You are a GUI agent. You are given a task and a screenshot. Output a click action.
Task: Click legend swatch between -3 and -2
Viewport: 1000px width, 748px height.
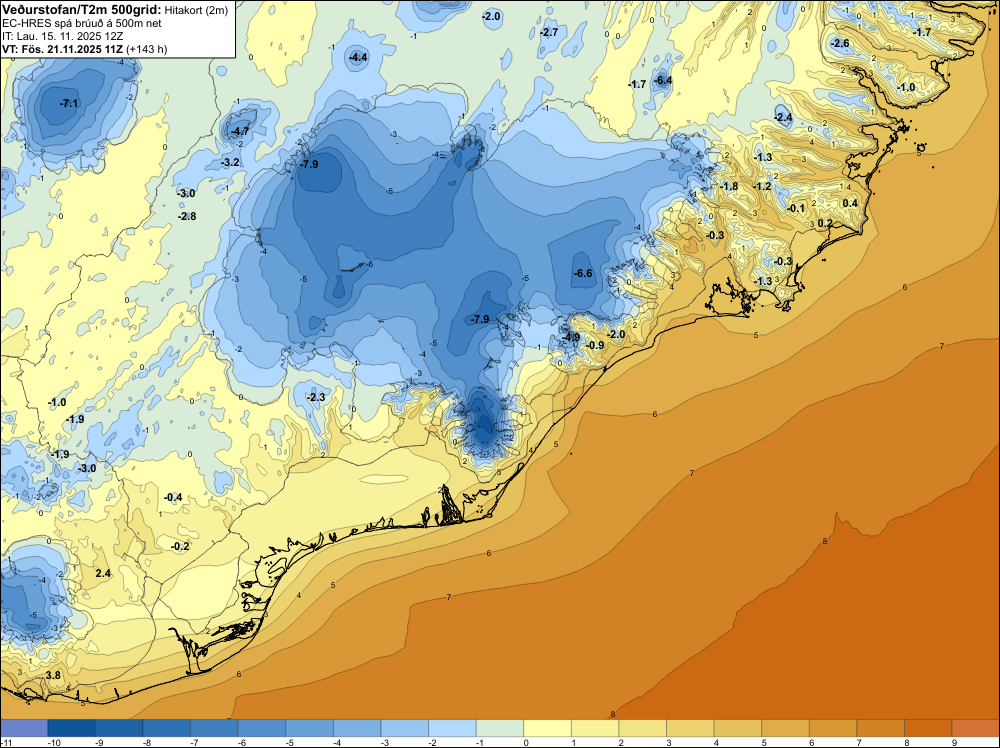pos(404,728)
